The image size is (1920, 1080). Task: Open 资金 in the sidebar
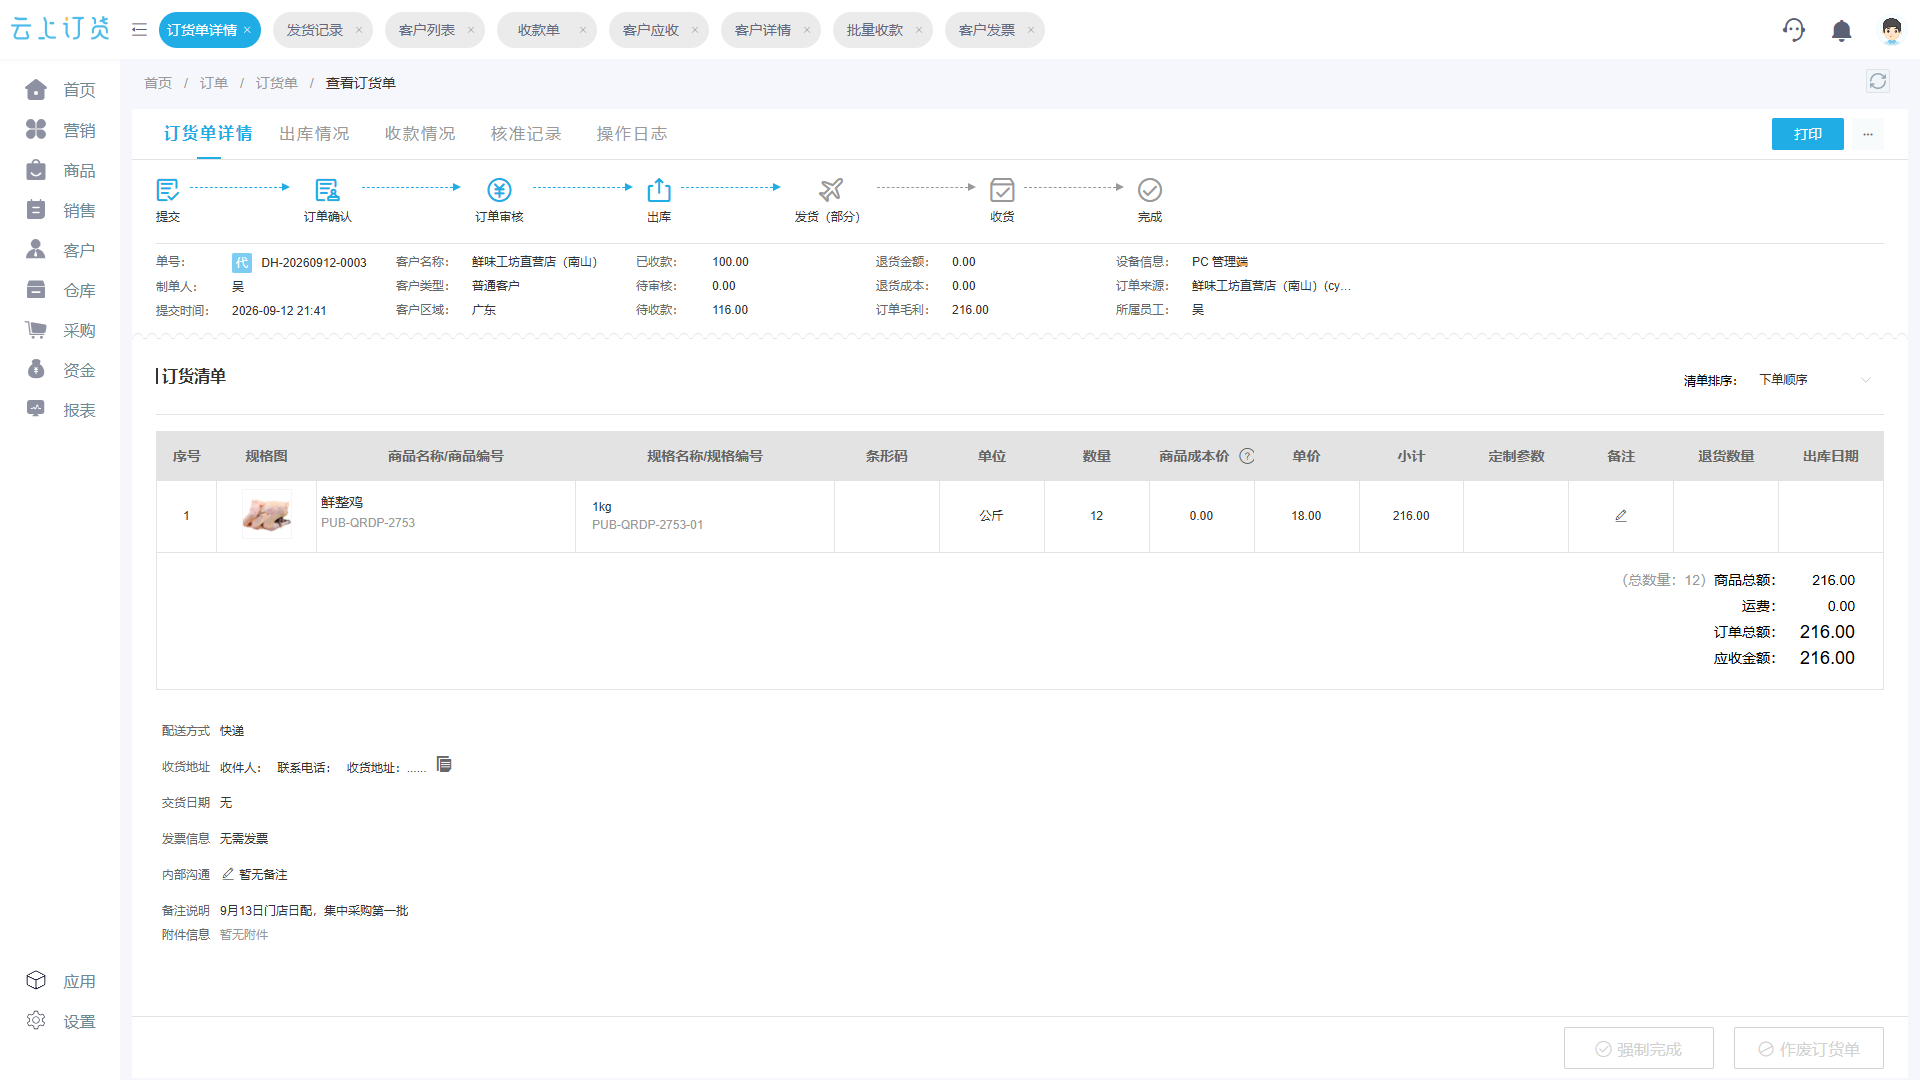pos(60,370)
